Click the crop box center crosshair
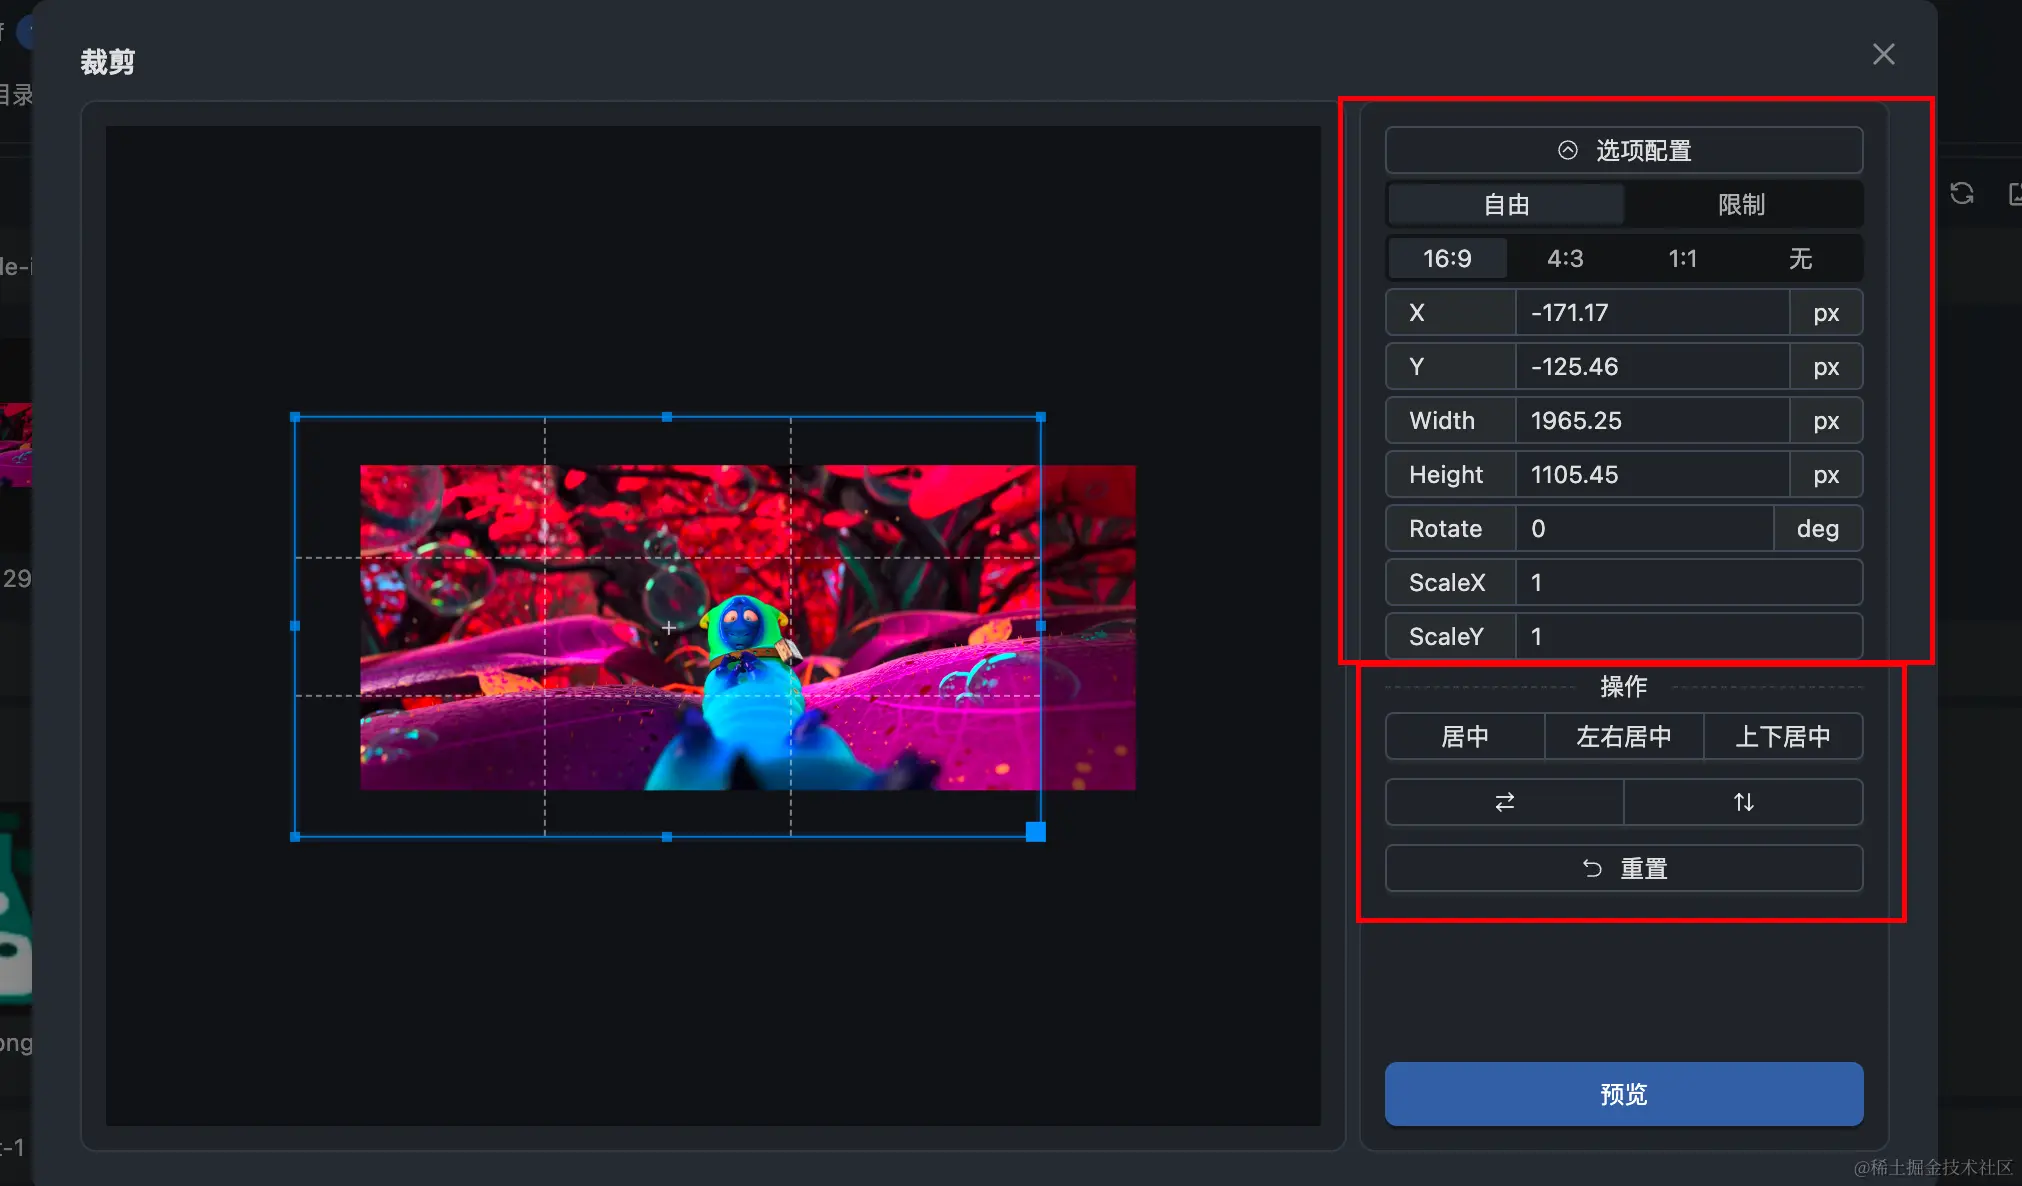2022x1186 pixels. [668, 628]
